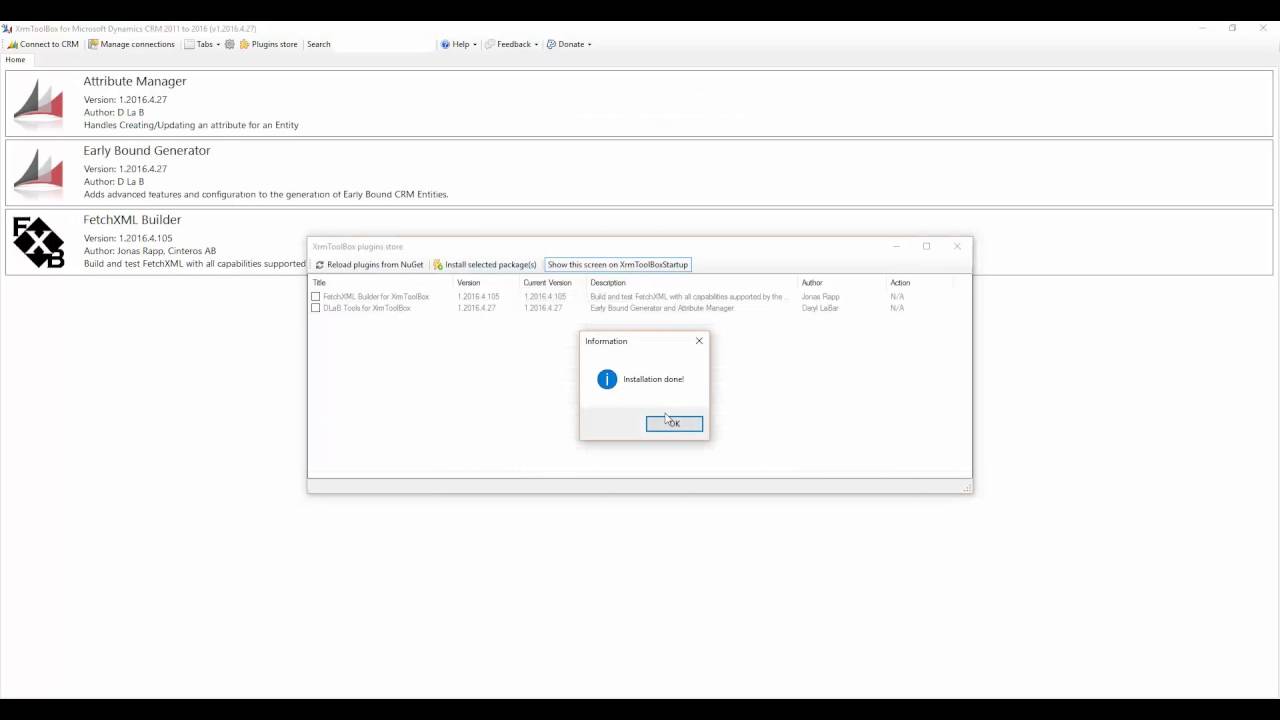1280x720 pixels.
Task: Click the OK button in Information dialog
Action: (674, 424)
